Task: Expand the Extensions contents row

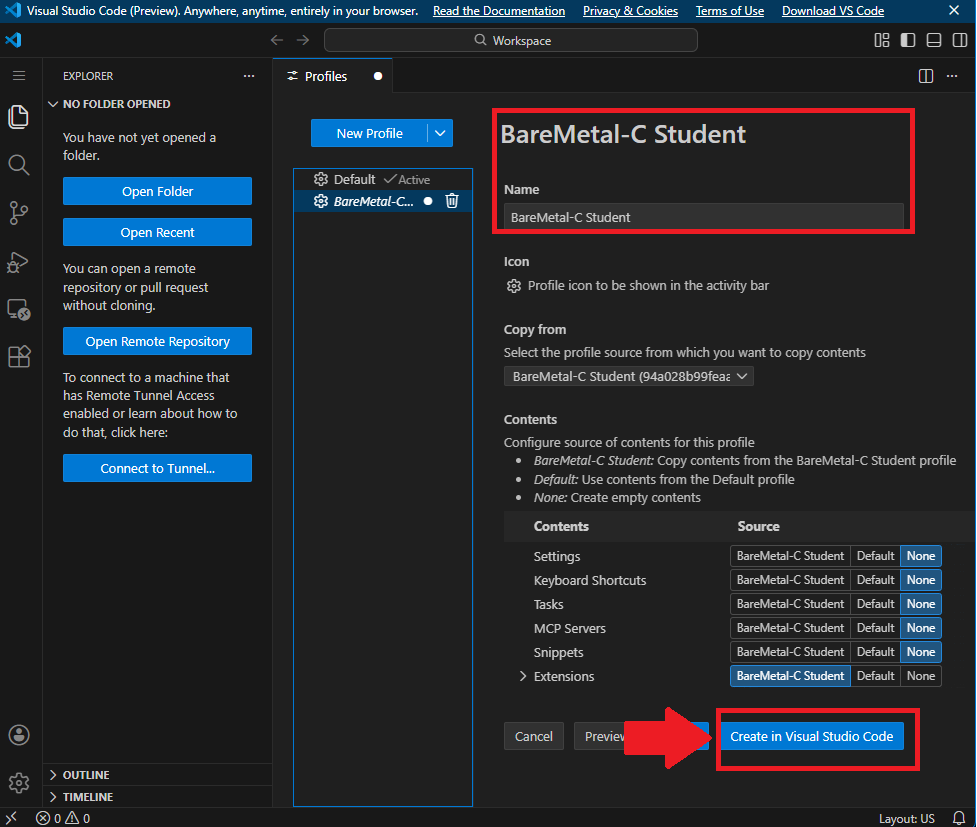Action: point(522,677)
